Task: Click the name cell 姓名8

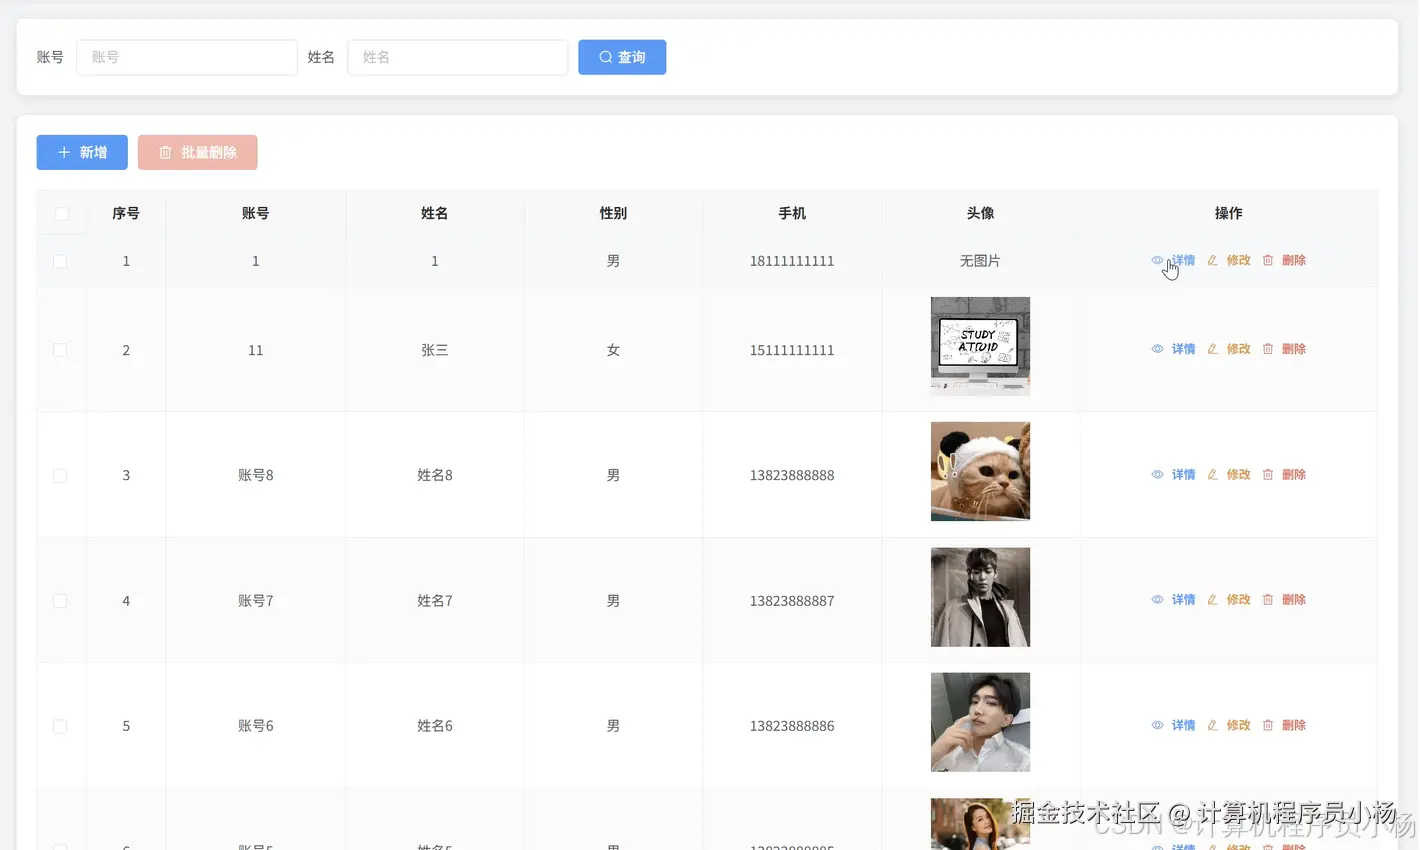Action: (x=435, y=475)
